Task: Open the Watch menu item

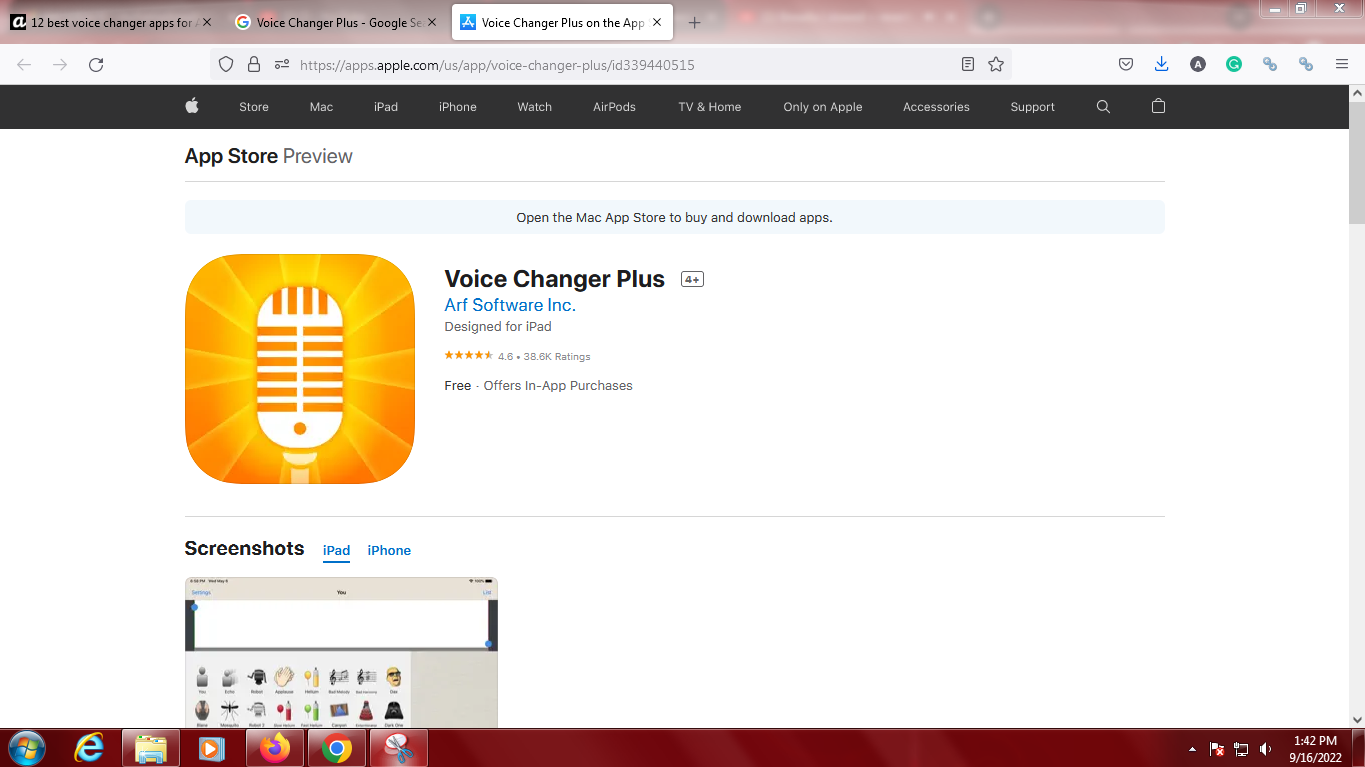Action: pos(535,107)
